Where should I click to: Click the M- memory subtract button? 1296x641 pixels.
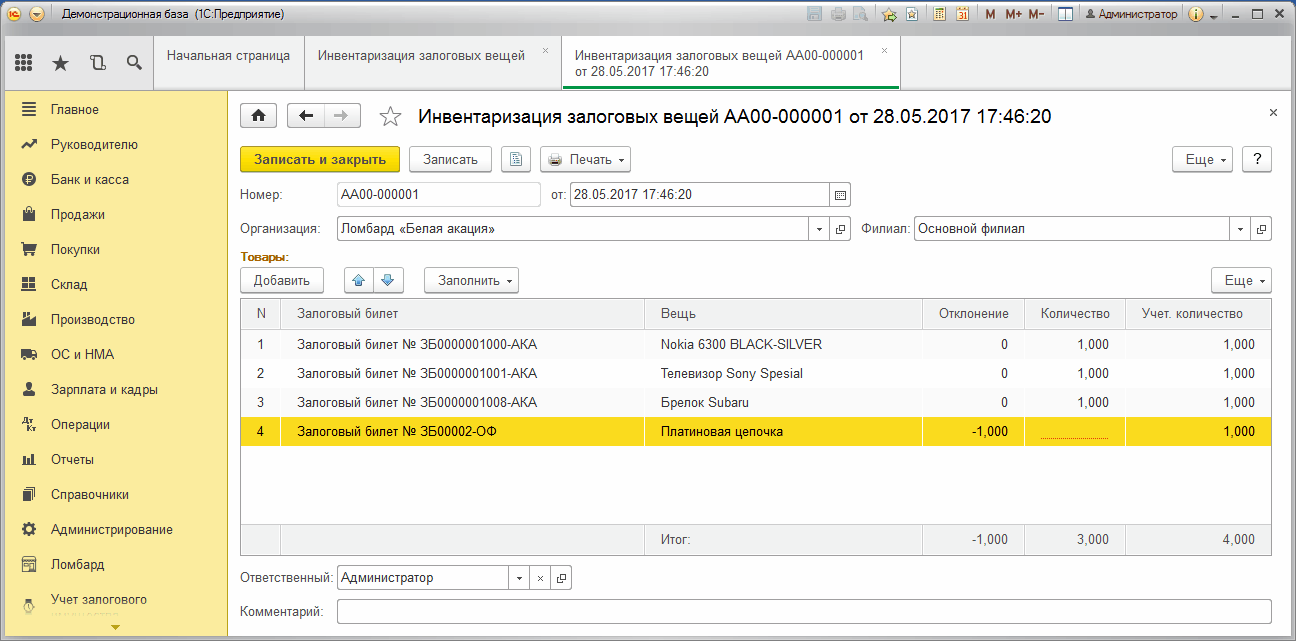1036,14
